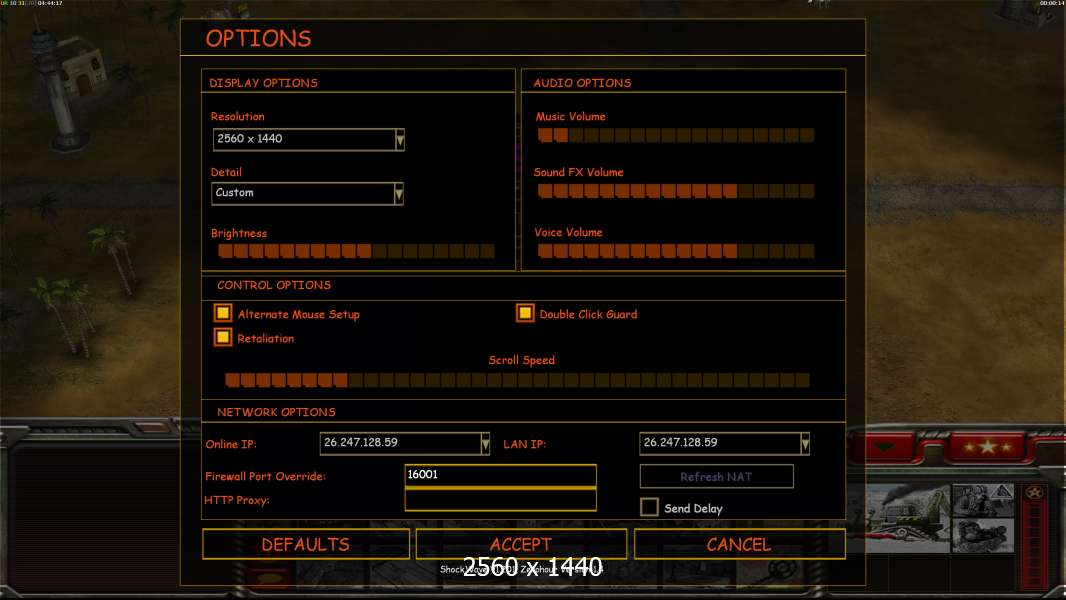The width and height of the screenshot is (1066, 600).
Task: Click the Voice Volume label
Action: pos(568,232)
